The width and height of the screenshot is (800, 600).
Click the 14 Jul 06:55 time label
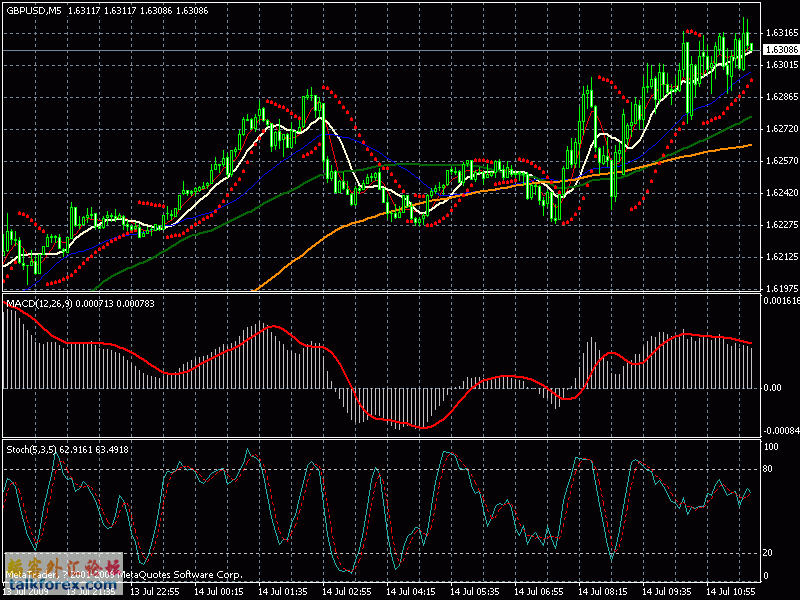tap(539, 592)
